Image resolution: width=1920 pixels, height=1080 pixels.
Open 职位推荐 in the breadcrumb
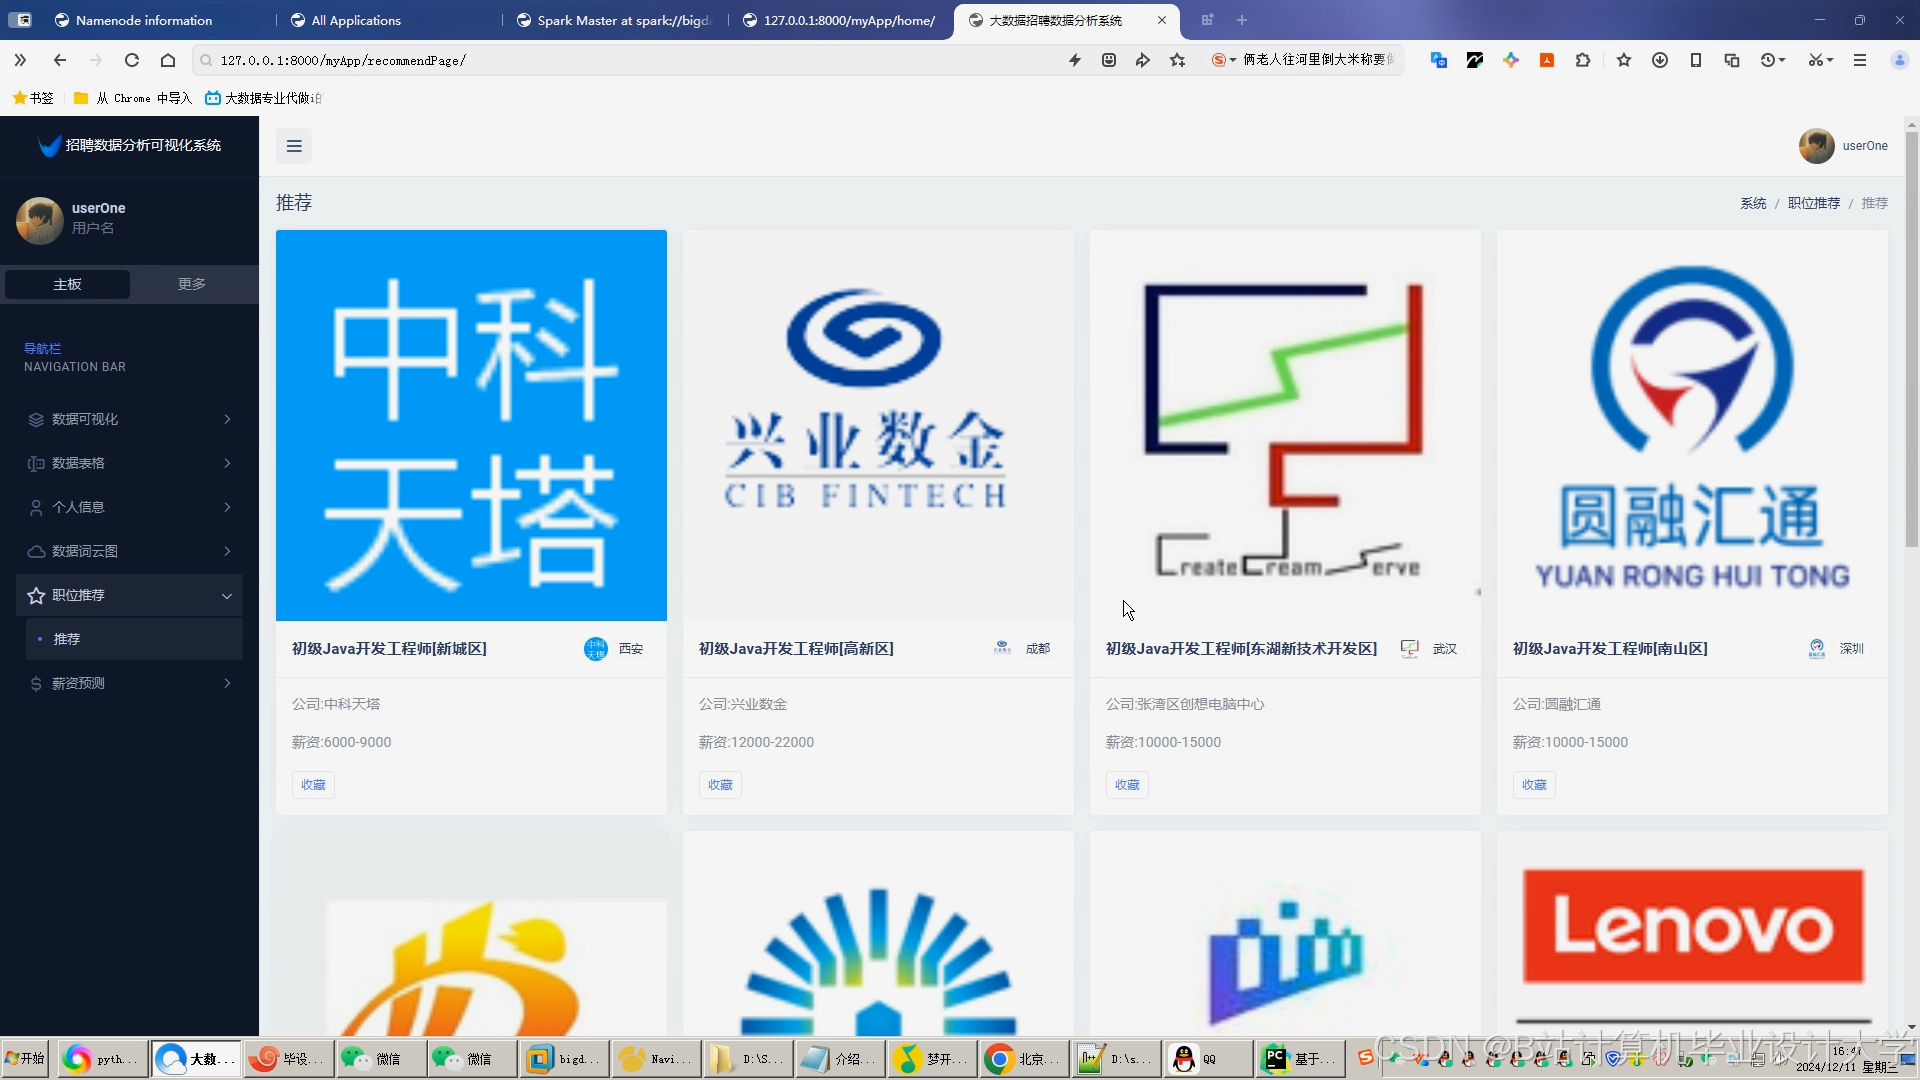coord(1814,203)
